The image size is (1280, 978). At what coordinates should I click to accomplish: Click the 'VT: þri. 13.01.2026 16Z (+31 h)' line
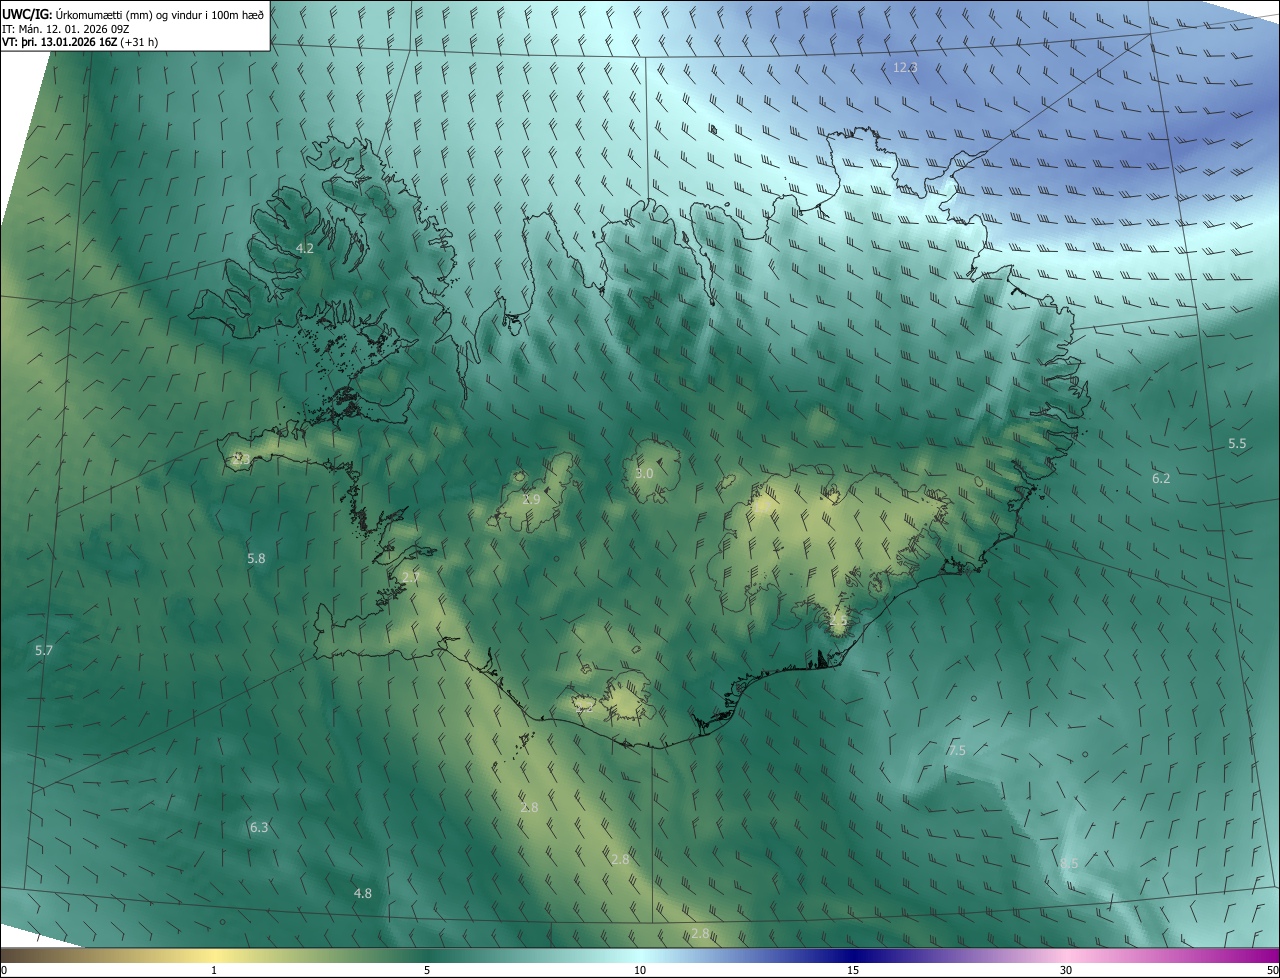(x=80, y=42)
